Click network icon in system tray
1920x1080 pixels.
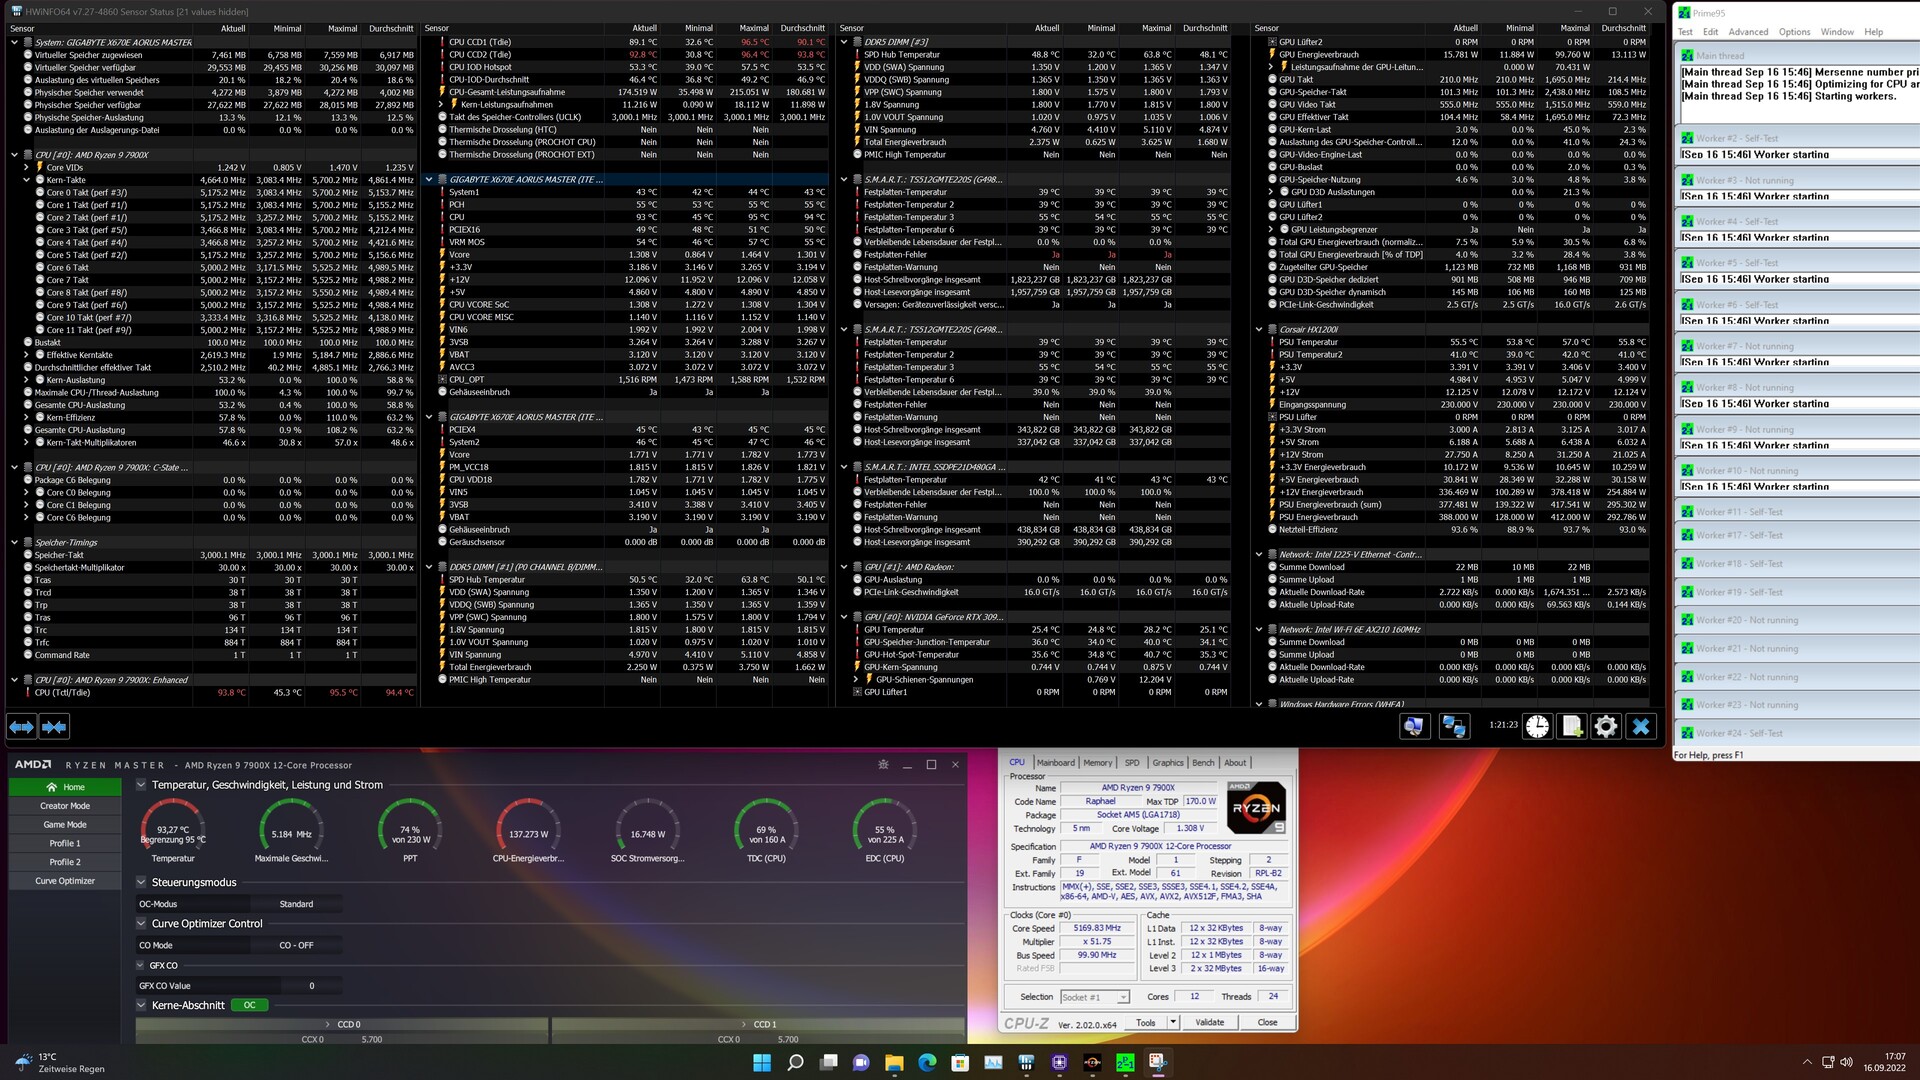coord(1828,1062)
